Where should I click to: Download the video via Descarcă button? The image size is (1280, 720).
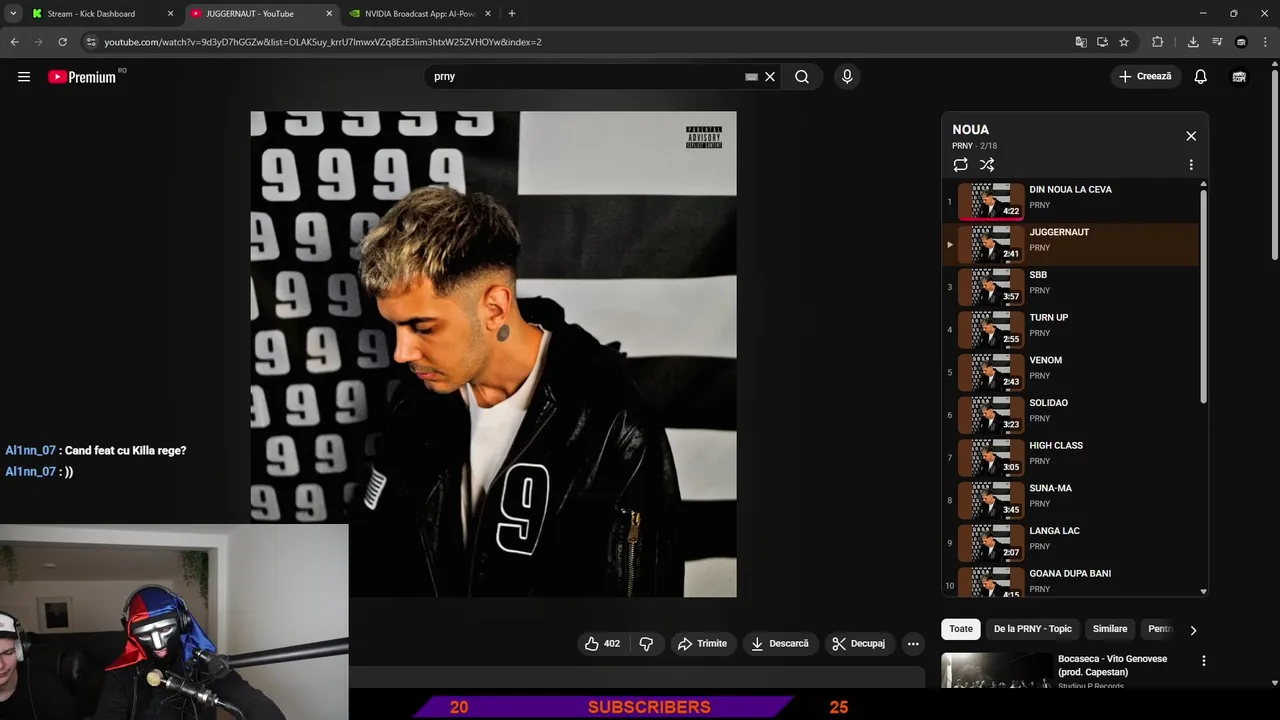780,644
